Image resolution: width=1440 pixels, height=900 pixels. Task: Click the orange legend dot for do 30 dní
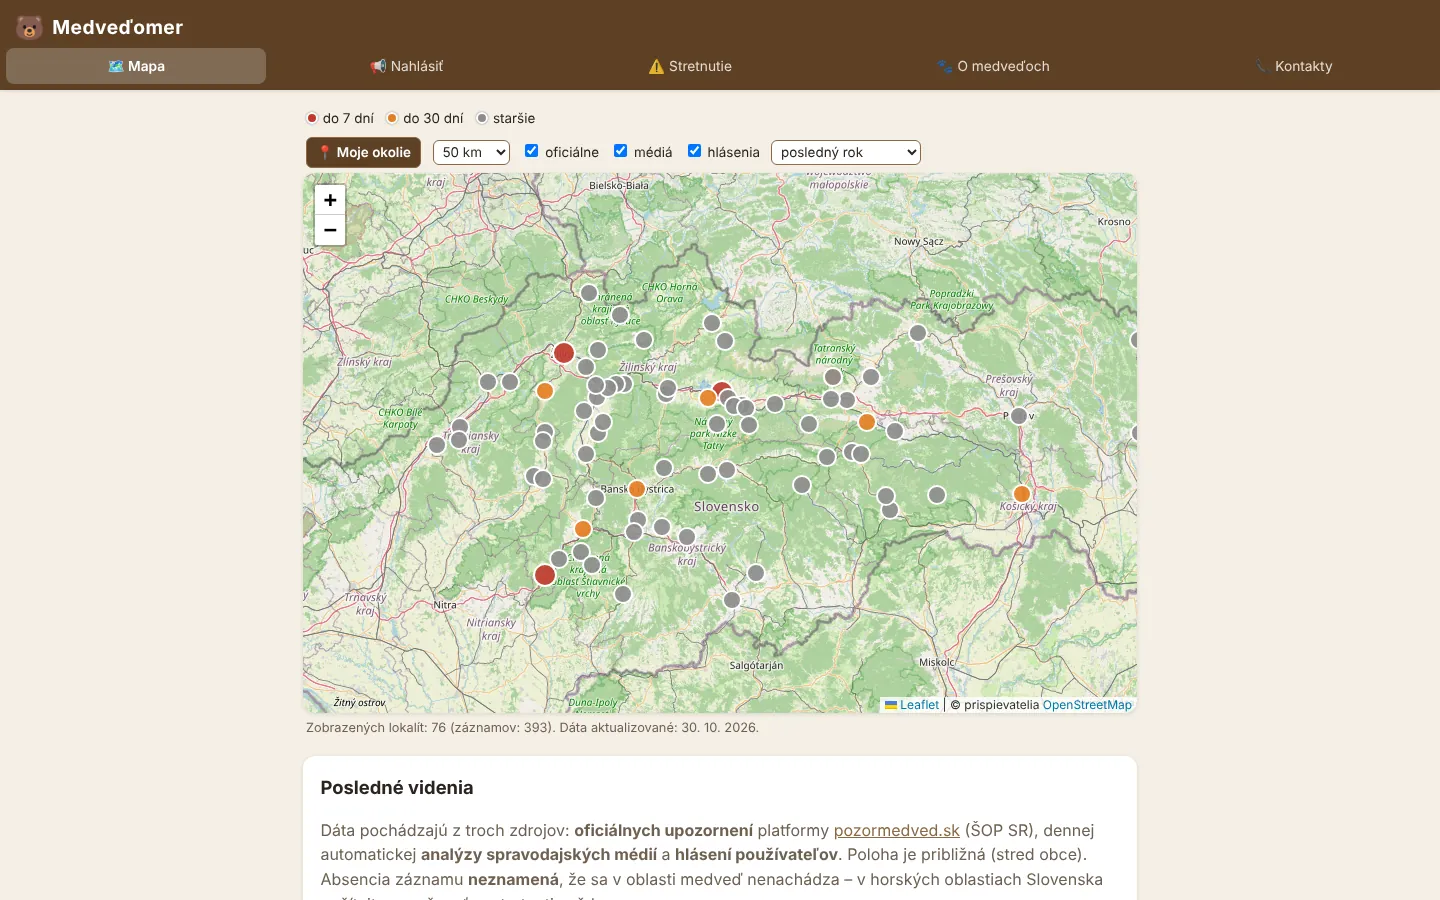[x=392, y=118]
